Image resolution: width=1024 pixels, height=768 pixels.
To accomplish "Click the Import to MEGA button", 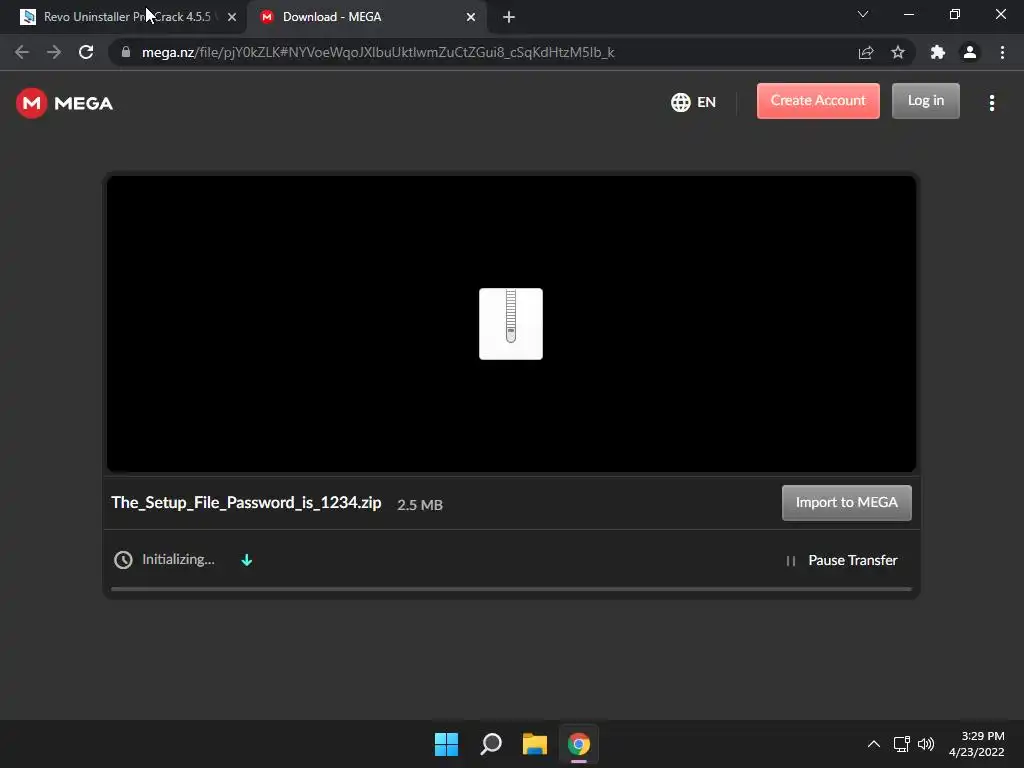I will coord(846,503).
